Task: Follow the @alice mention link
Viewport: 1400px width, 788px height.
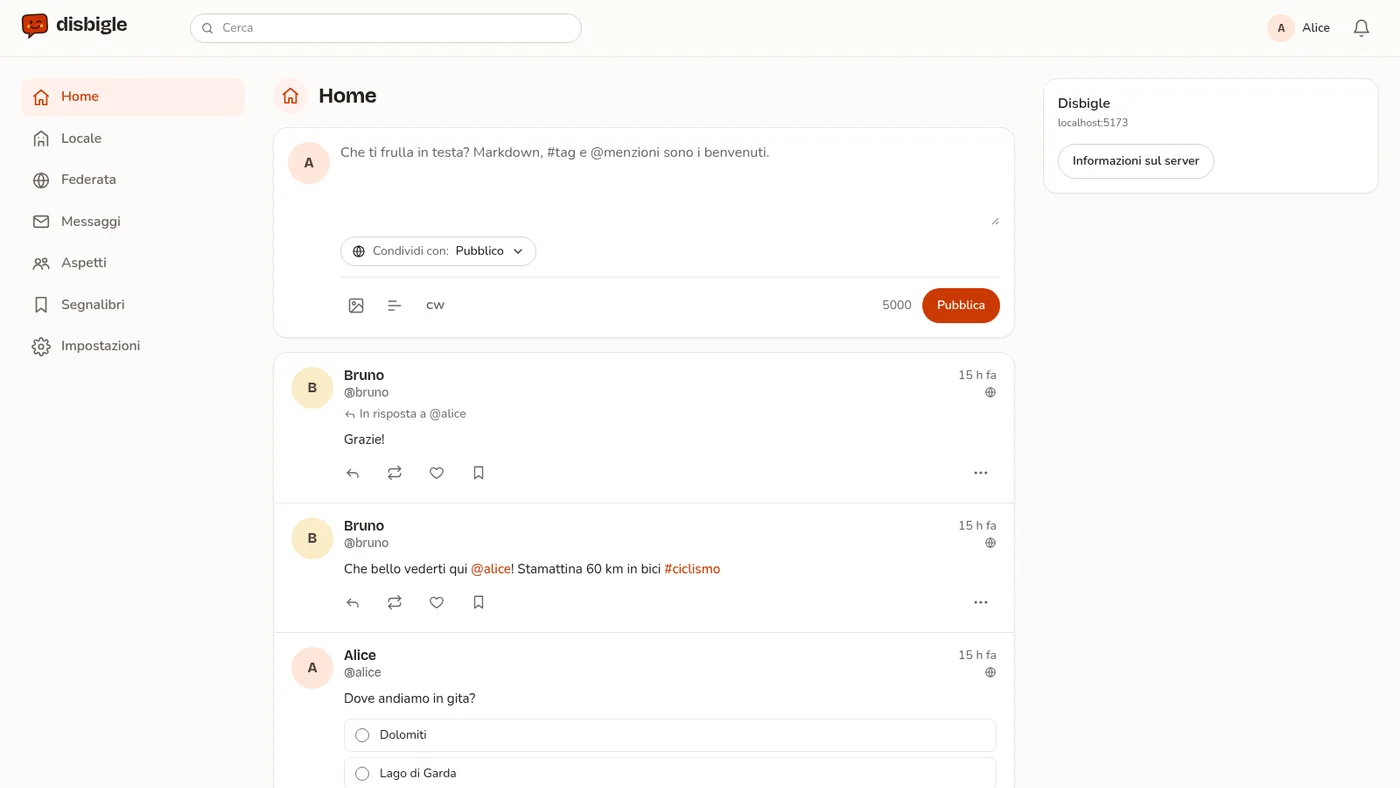Action: pos(491,569)
